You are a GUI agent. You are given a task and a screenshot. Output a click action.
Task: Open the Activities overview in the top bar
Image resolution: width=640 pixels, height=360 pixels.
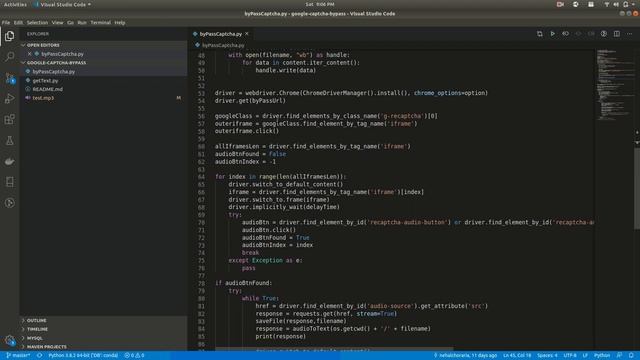pyautogui.click(x=15, y=4)
